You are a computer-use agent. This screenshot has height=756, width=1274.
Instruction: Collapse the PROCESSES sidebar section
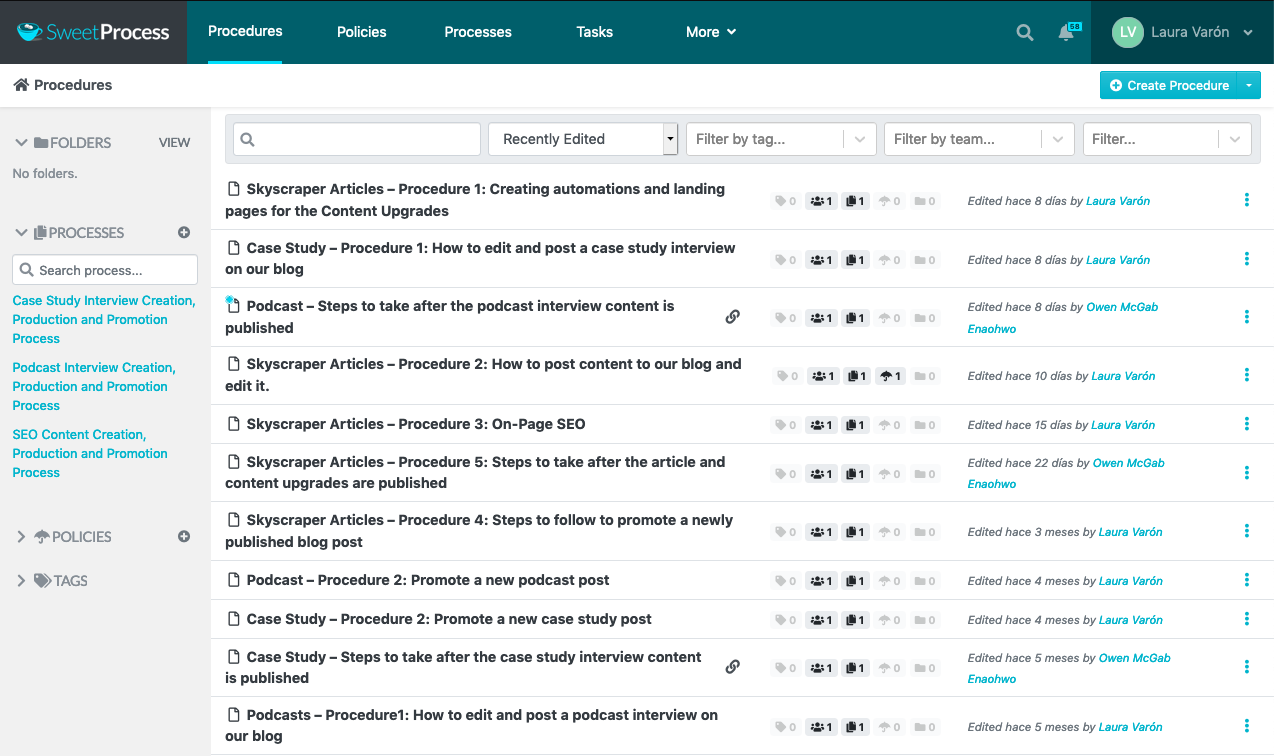click(21, 232)
